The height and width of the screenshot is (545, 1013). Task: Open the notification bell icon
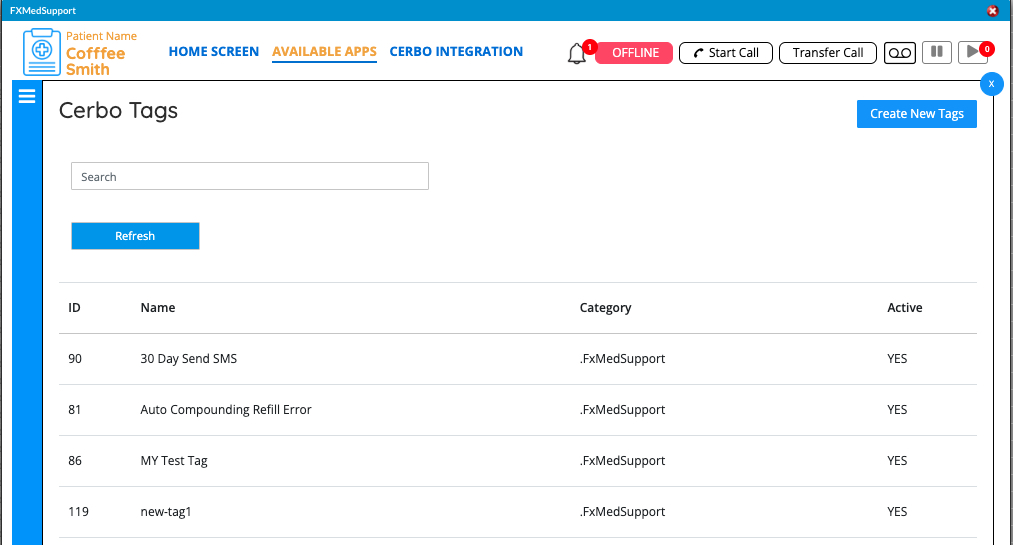[577, 54]
